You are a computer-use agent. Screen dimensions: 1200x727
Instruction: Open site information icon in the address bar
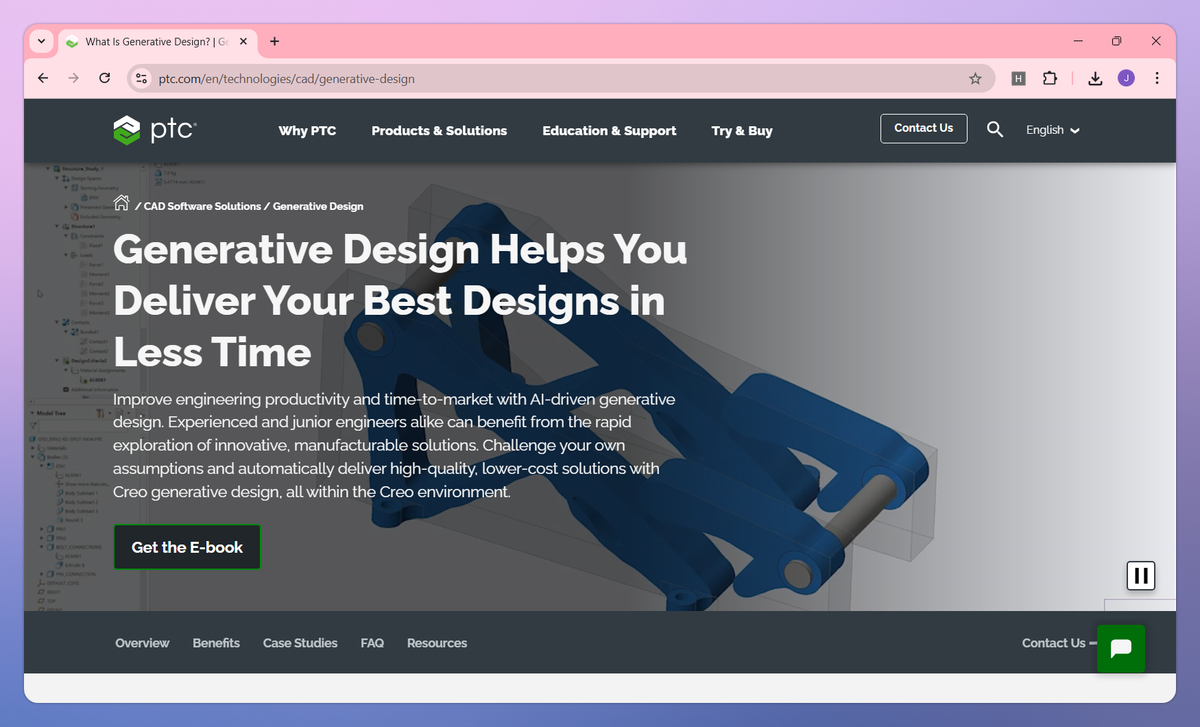141,77
